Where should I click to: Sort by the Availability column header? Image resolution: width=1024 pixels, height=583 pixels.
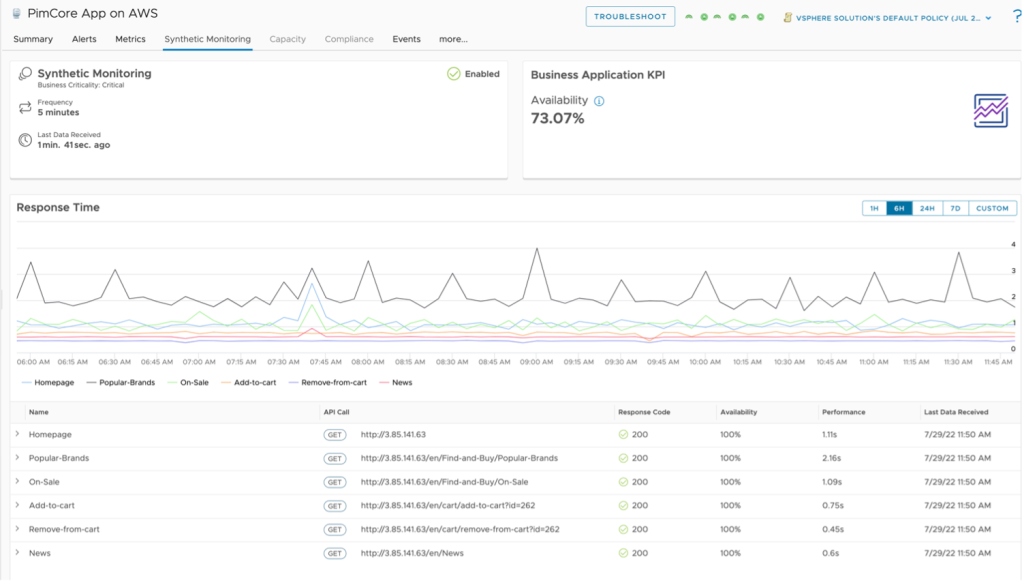[x=739, y=413]
